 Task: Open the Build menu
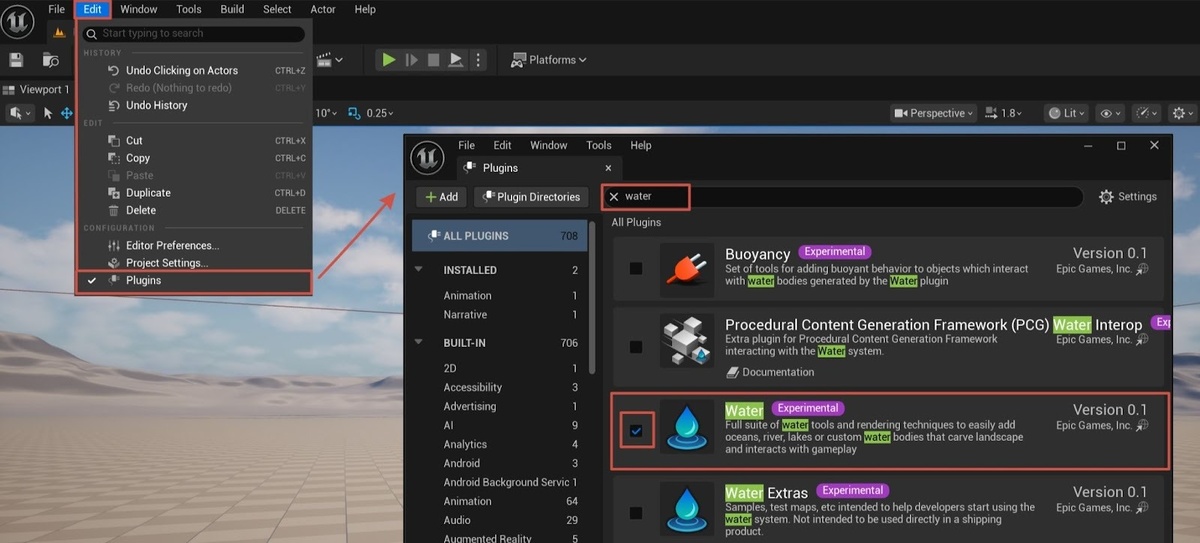[232, 9]
